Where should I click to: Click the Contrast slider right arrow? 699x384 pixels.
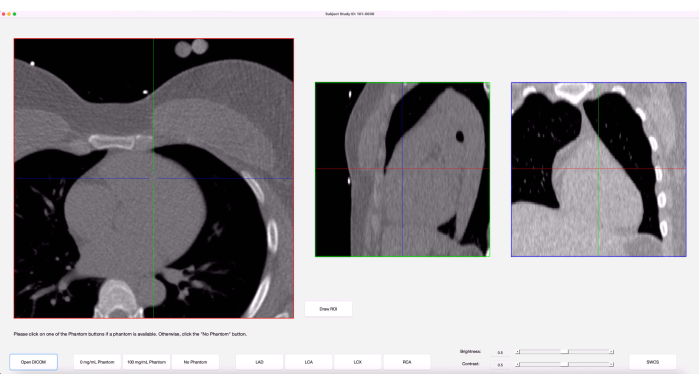612,364
